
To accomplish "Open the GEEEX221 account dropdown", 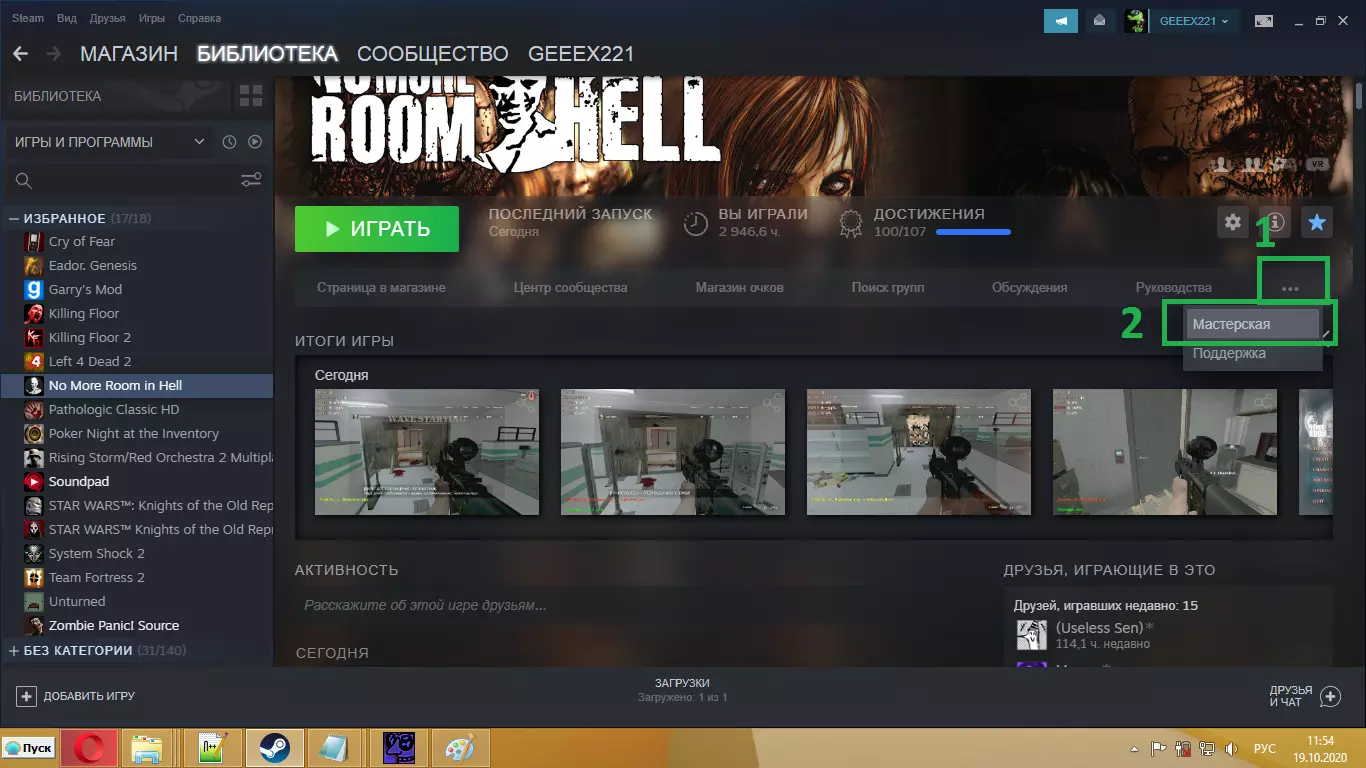I will [x=1194, y=20].
